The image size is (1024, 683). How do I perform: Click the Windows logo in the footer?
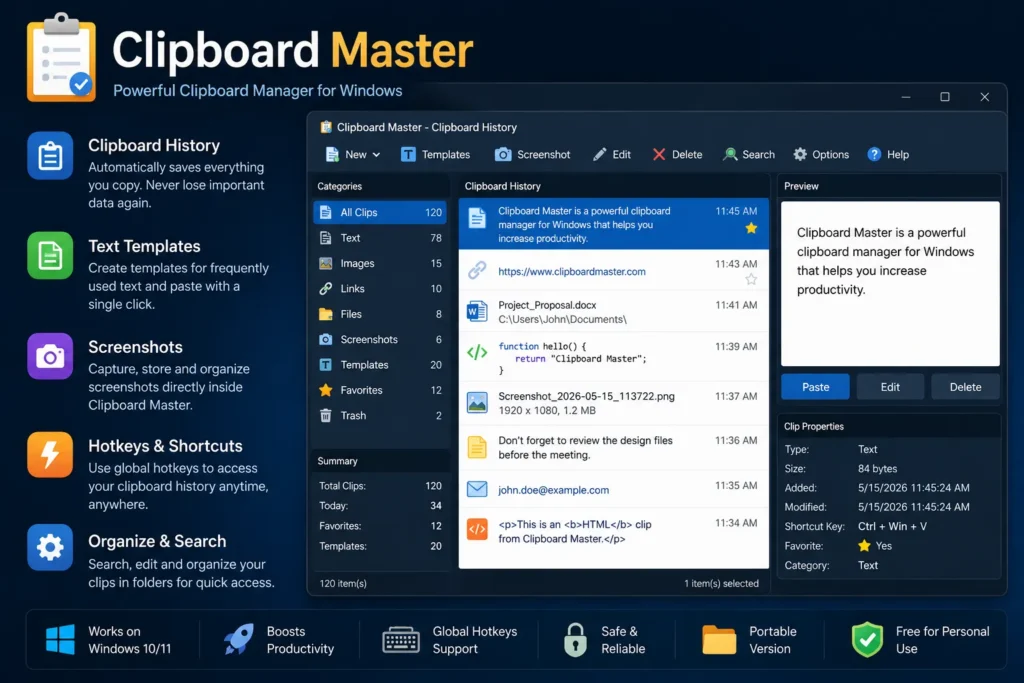(x=60, y=639)
